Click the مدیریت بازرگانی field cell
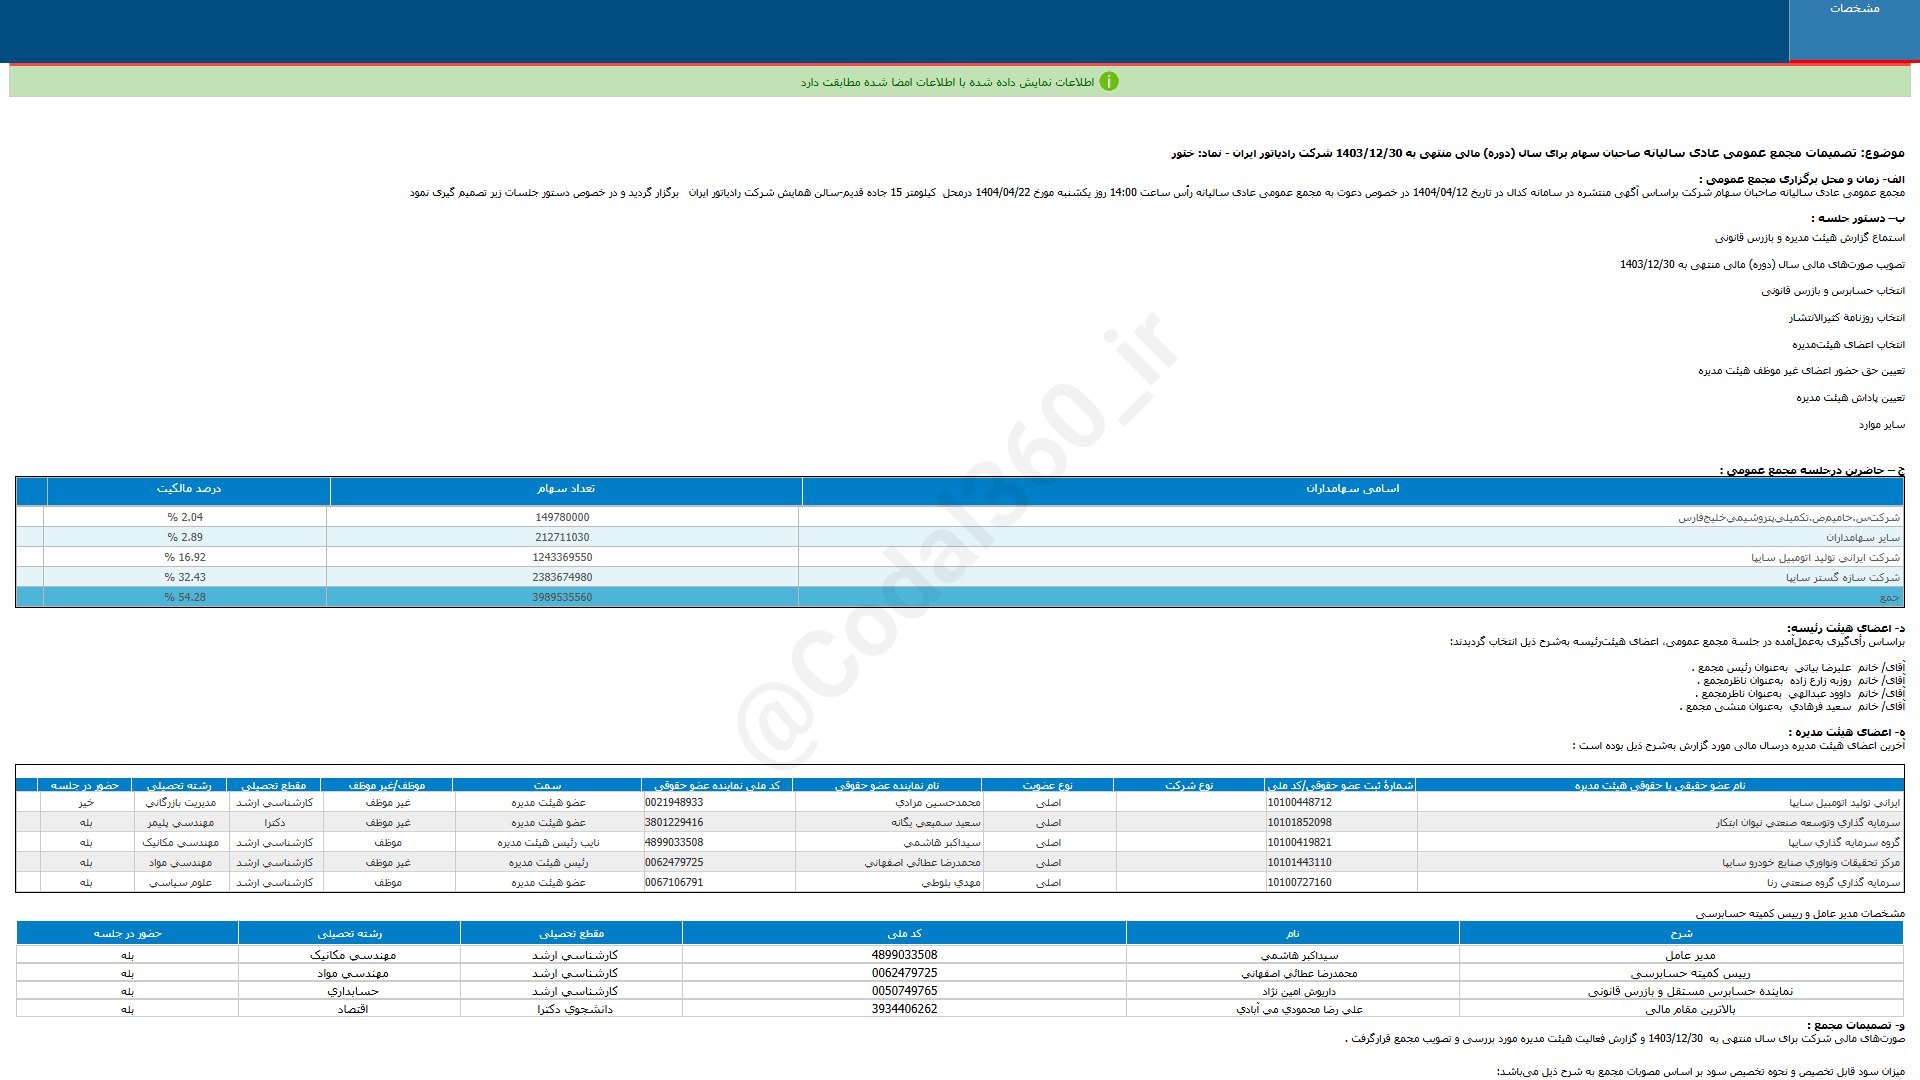 [x=180, y=803]
